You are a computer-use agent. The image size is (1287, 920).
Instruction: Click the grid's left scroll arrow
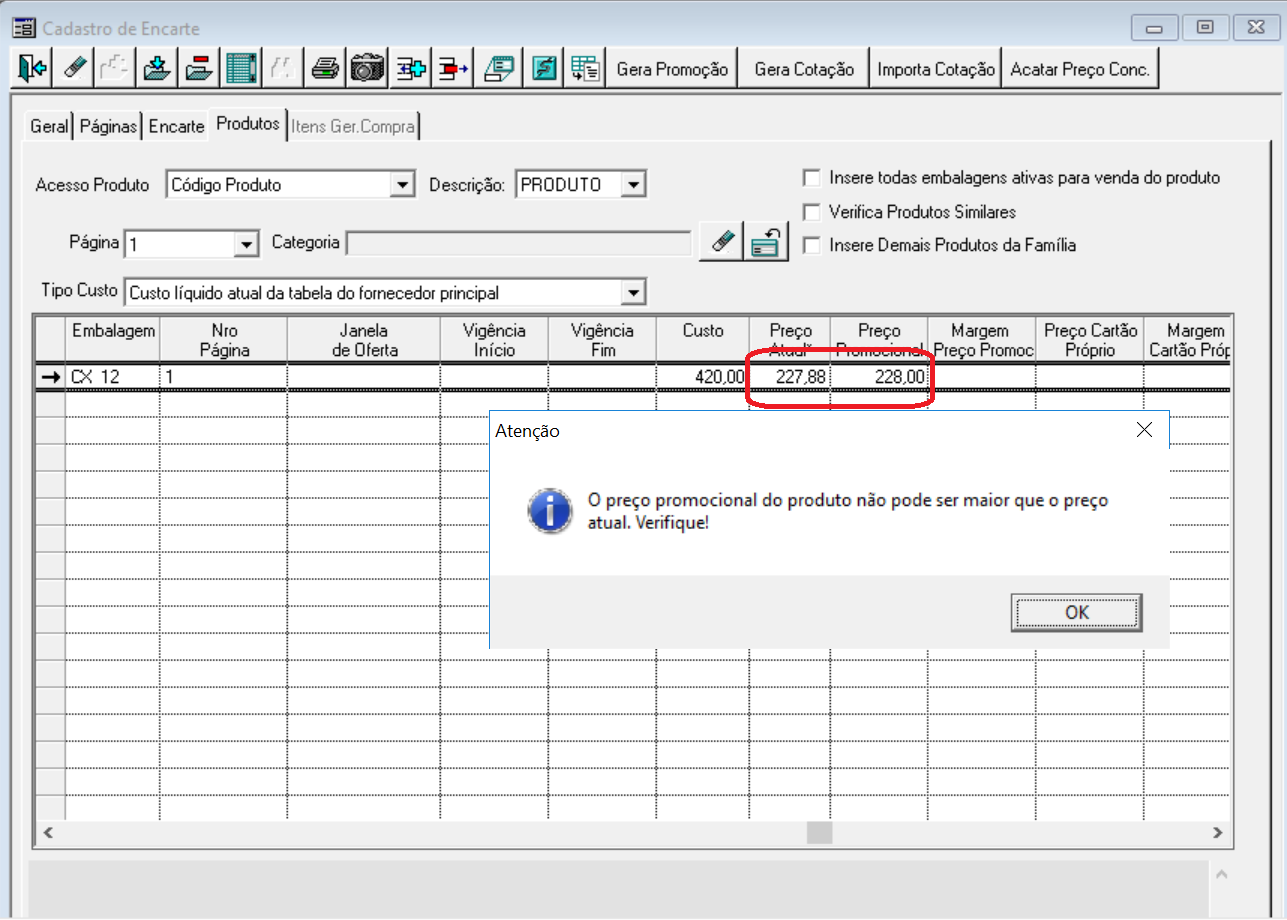47,832
